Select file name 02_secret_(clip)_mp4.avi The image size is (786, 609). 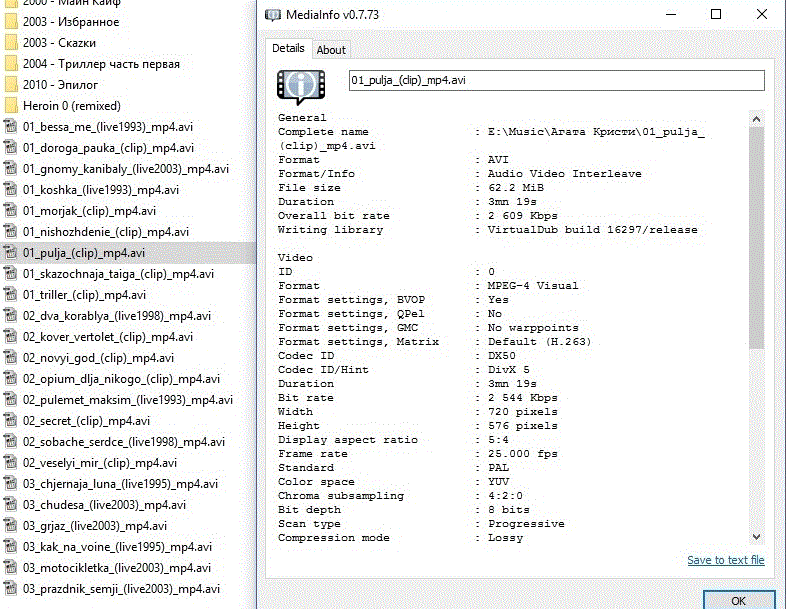click(x=86, y=421)
